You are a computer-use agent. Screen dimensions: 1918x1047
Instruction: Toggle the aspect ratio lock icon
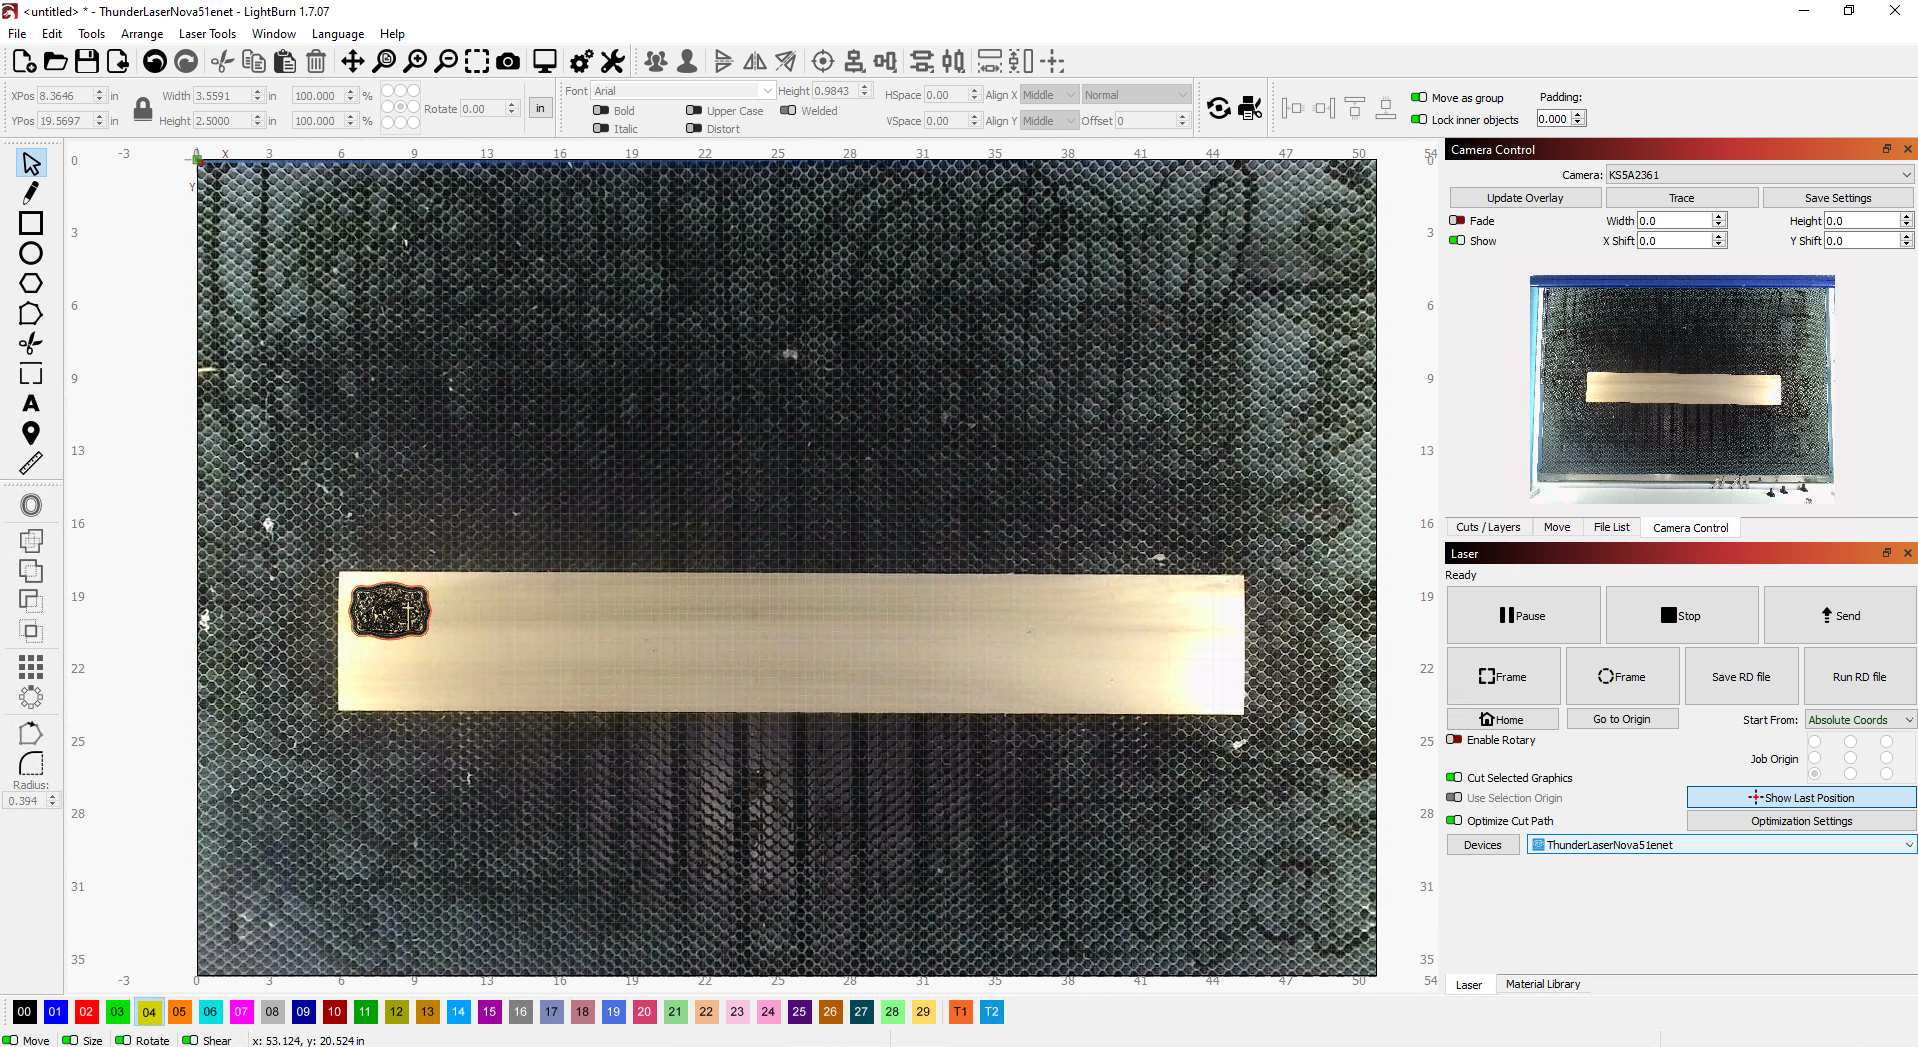143,109
